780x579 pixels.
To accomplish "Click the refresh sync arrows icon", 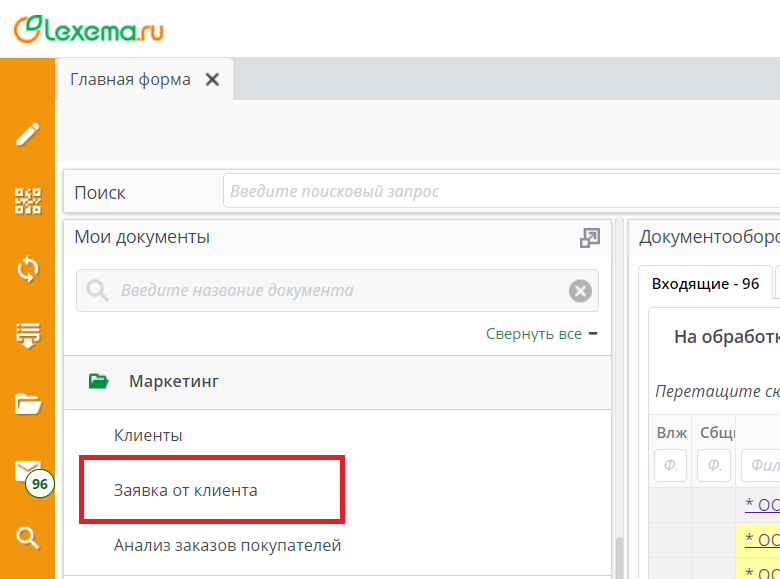I will click(28, 268).
